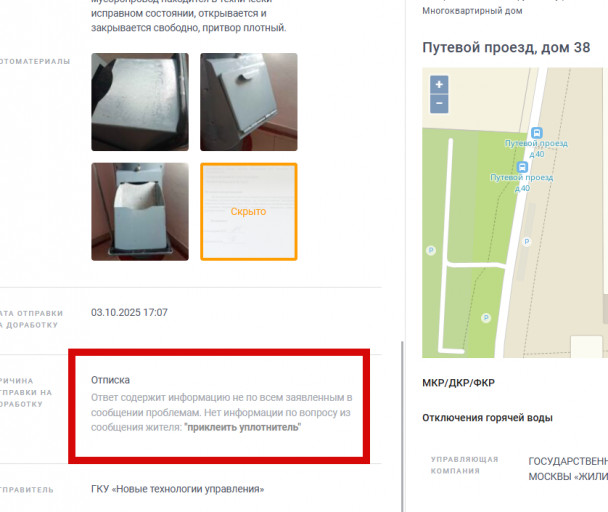Click the management company name ГОСУДАРСТВЕНН...
Image resolution: width=608 pixels, height=512 pixels.
coord(568,462)
